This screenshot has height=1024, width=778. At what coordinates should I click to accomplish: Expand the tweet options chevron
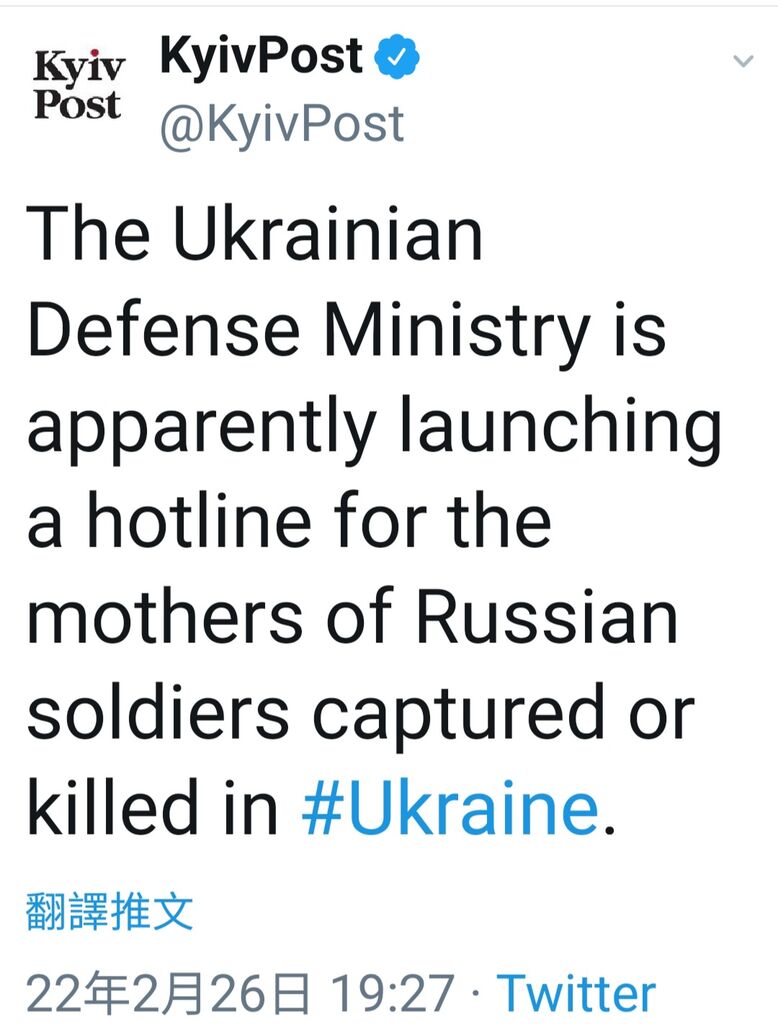click(743, 61)
